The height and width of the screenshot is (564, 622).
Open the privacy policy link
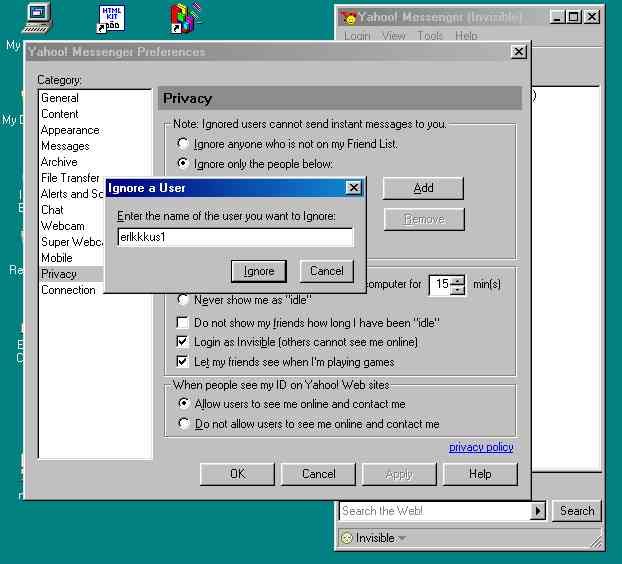(x=481, y=447)
